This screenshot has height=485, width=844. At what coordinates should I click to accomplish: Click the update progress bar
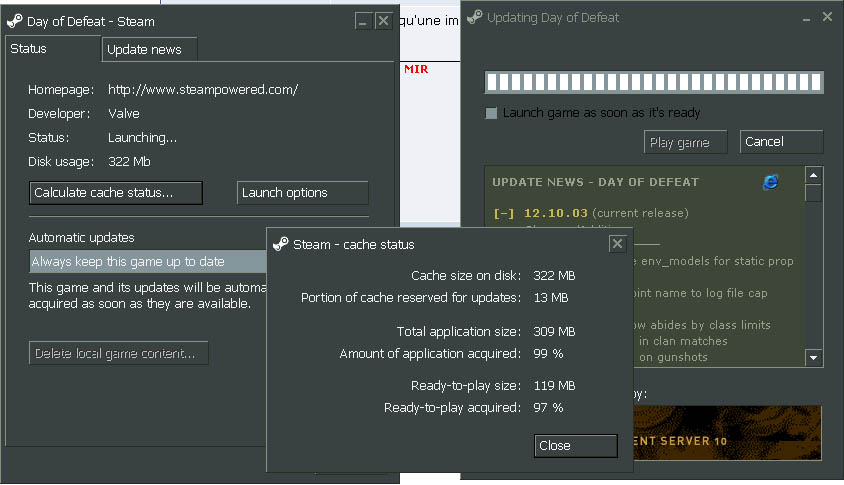click(x=653, y=83)
